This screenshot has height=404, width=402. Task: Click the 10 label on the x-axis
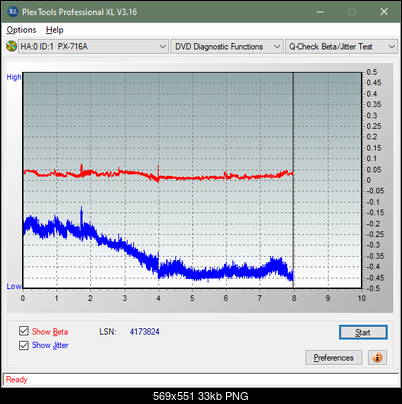click(362, 298)
